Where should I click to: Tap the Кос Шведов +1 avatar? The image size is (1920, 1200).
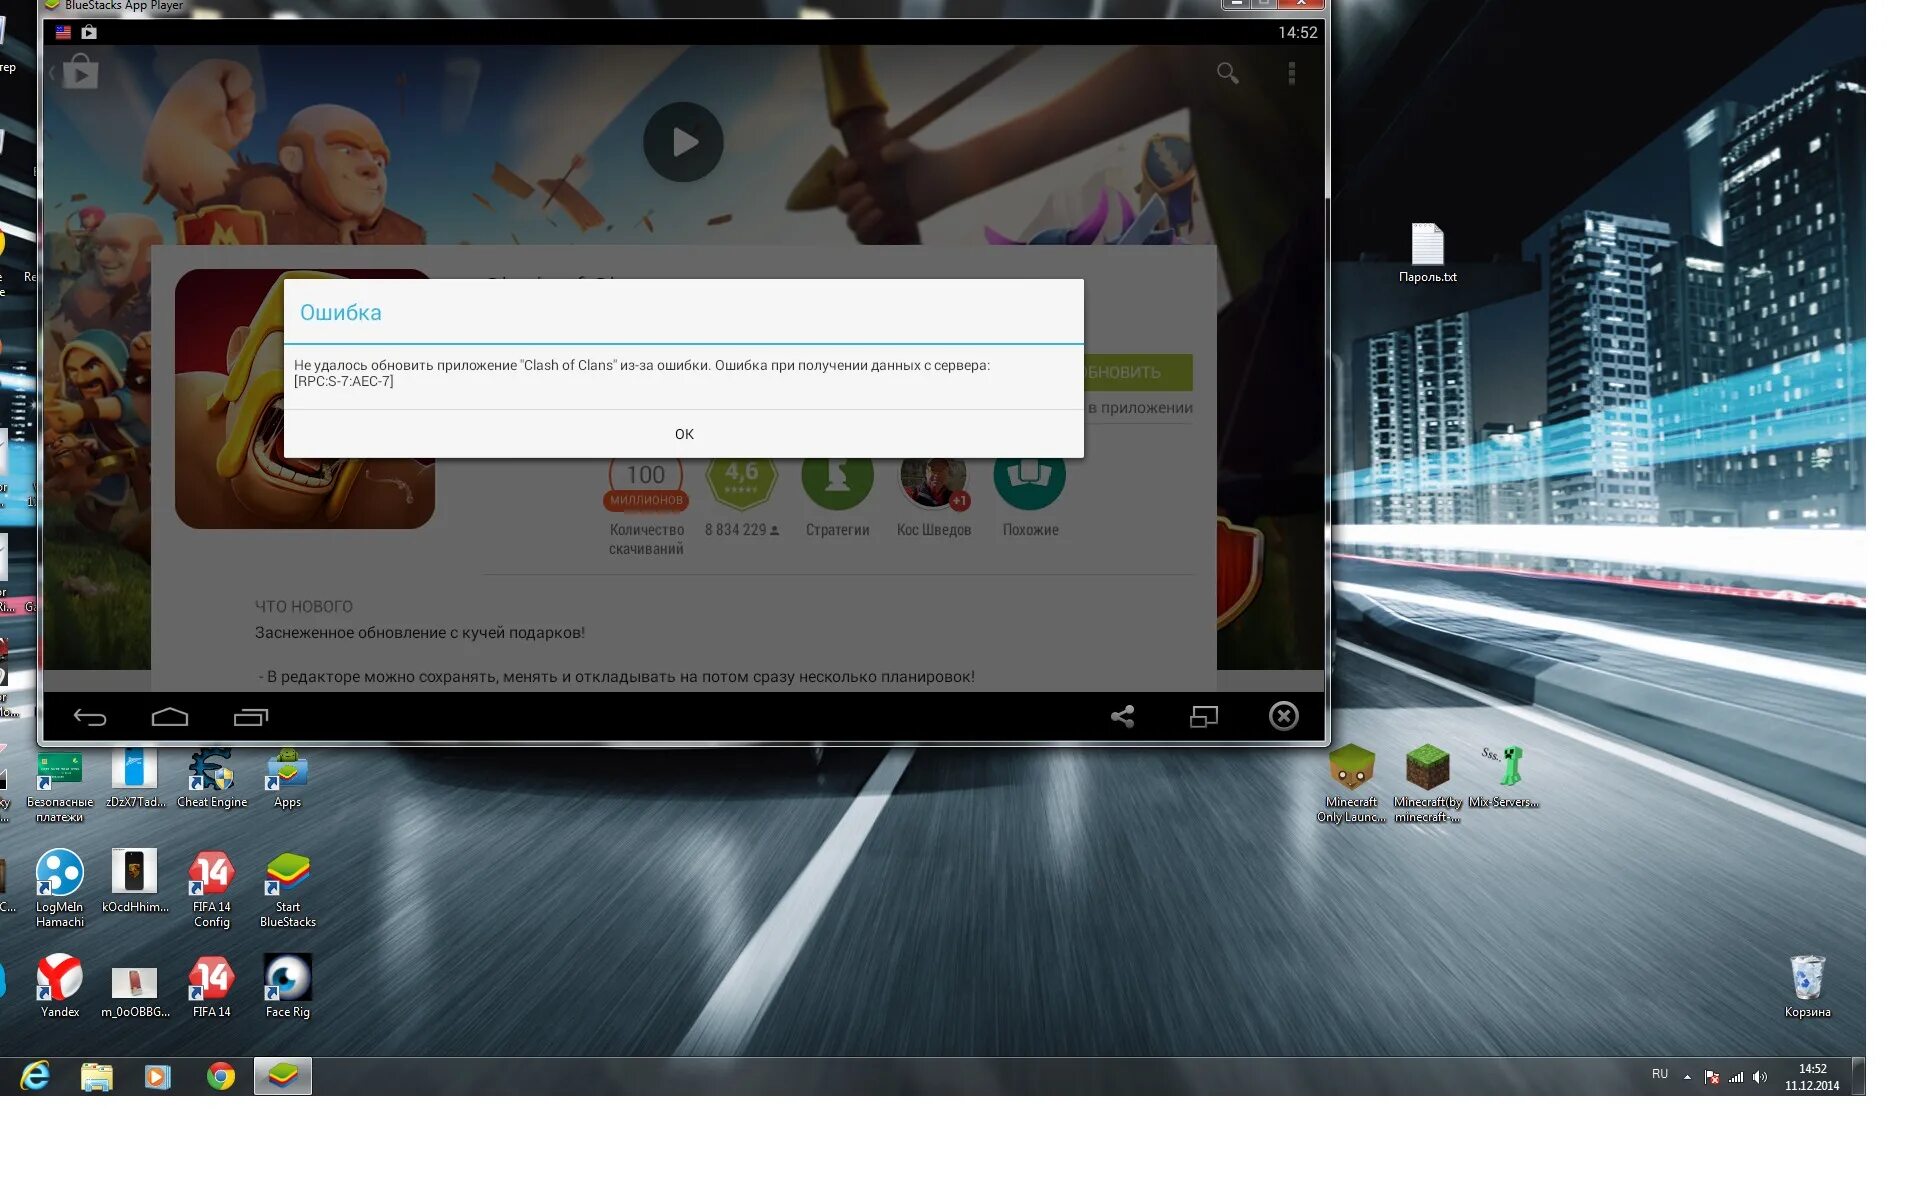point(933,481)
